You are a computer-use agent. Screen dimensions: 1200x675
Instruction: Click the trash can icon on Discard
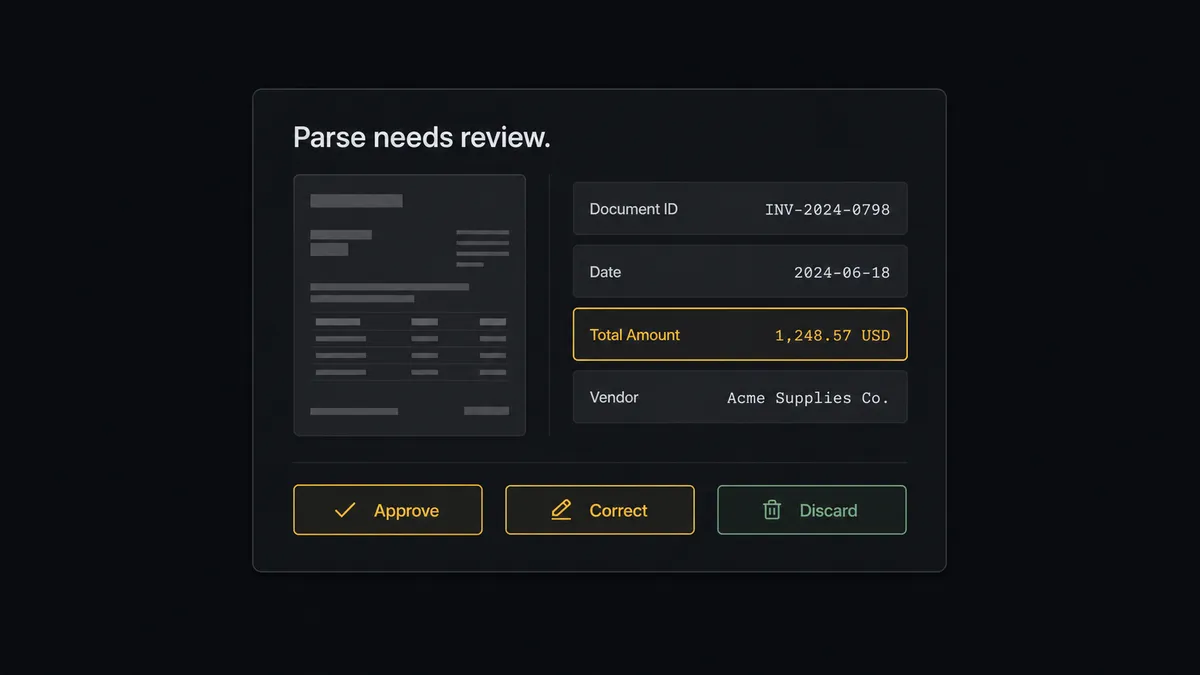[772, 510]
